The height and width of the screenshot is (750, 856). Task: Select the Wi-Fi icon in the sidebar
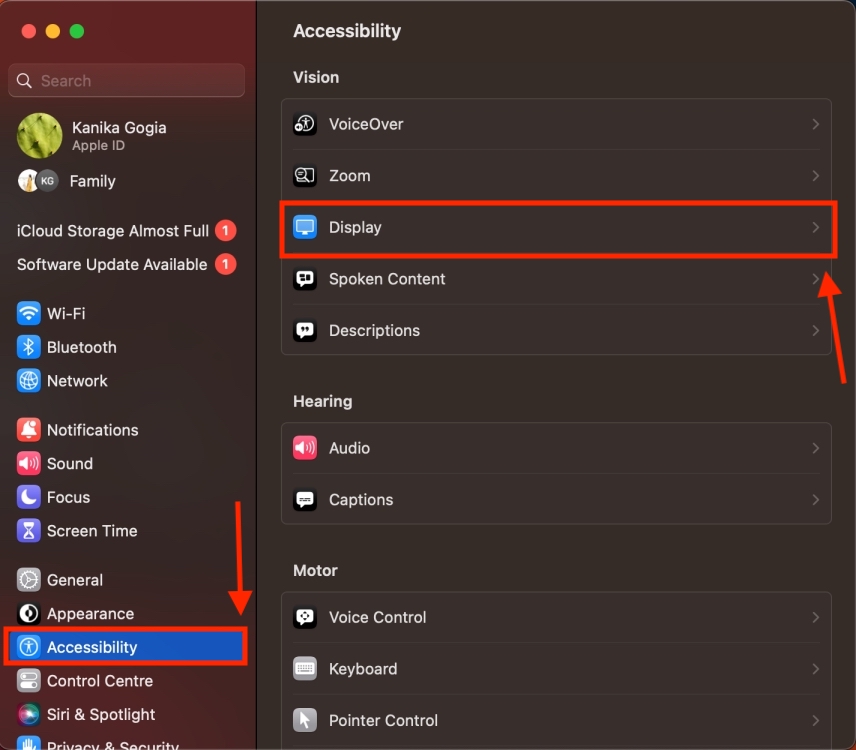tap(28, 313)
